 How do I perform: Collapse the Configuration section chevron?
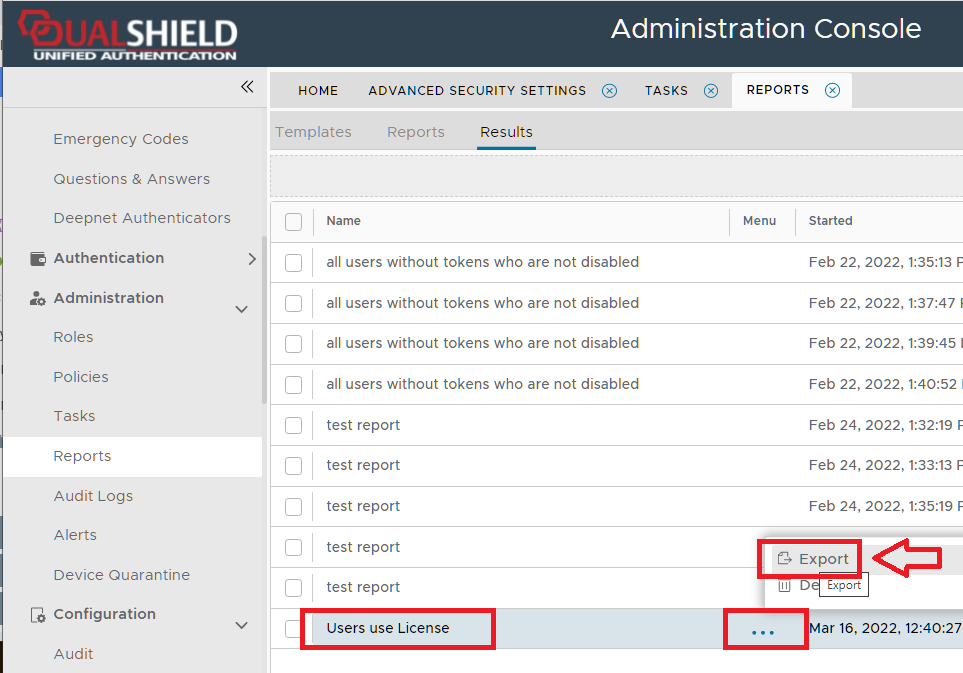coord(241,625)
